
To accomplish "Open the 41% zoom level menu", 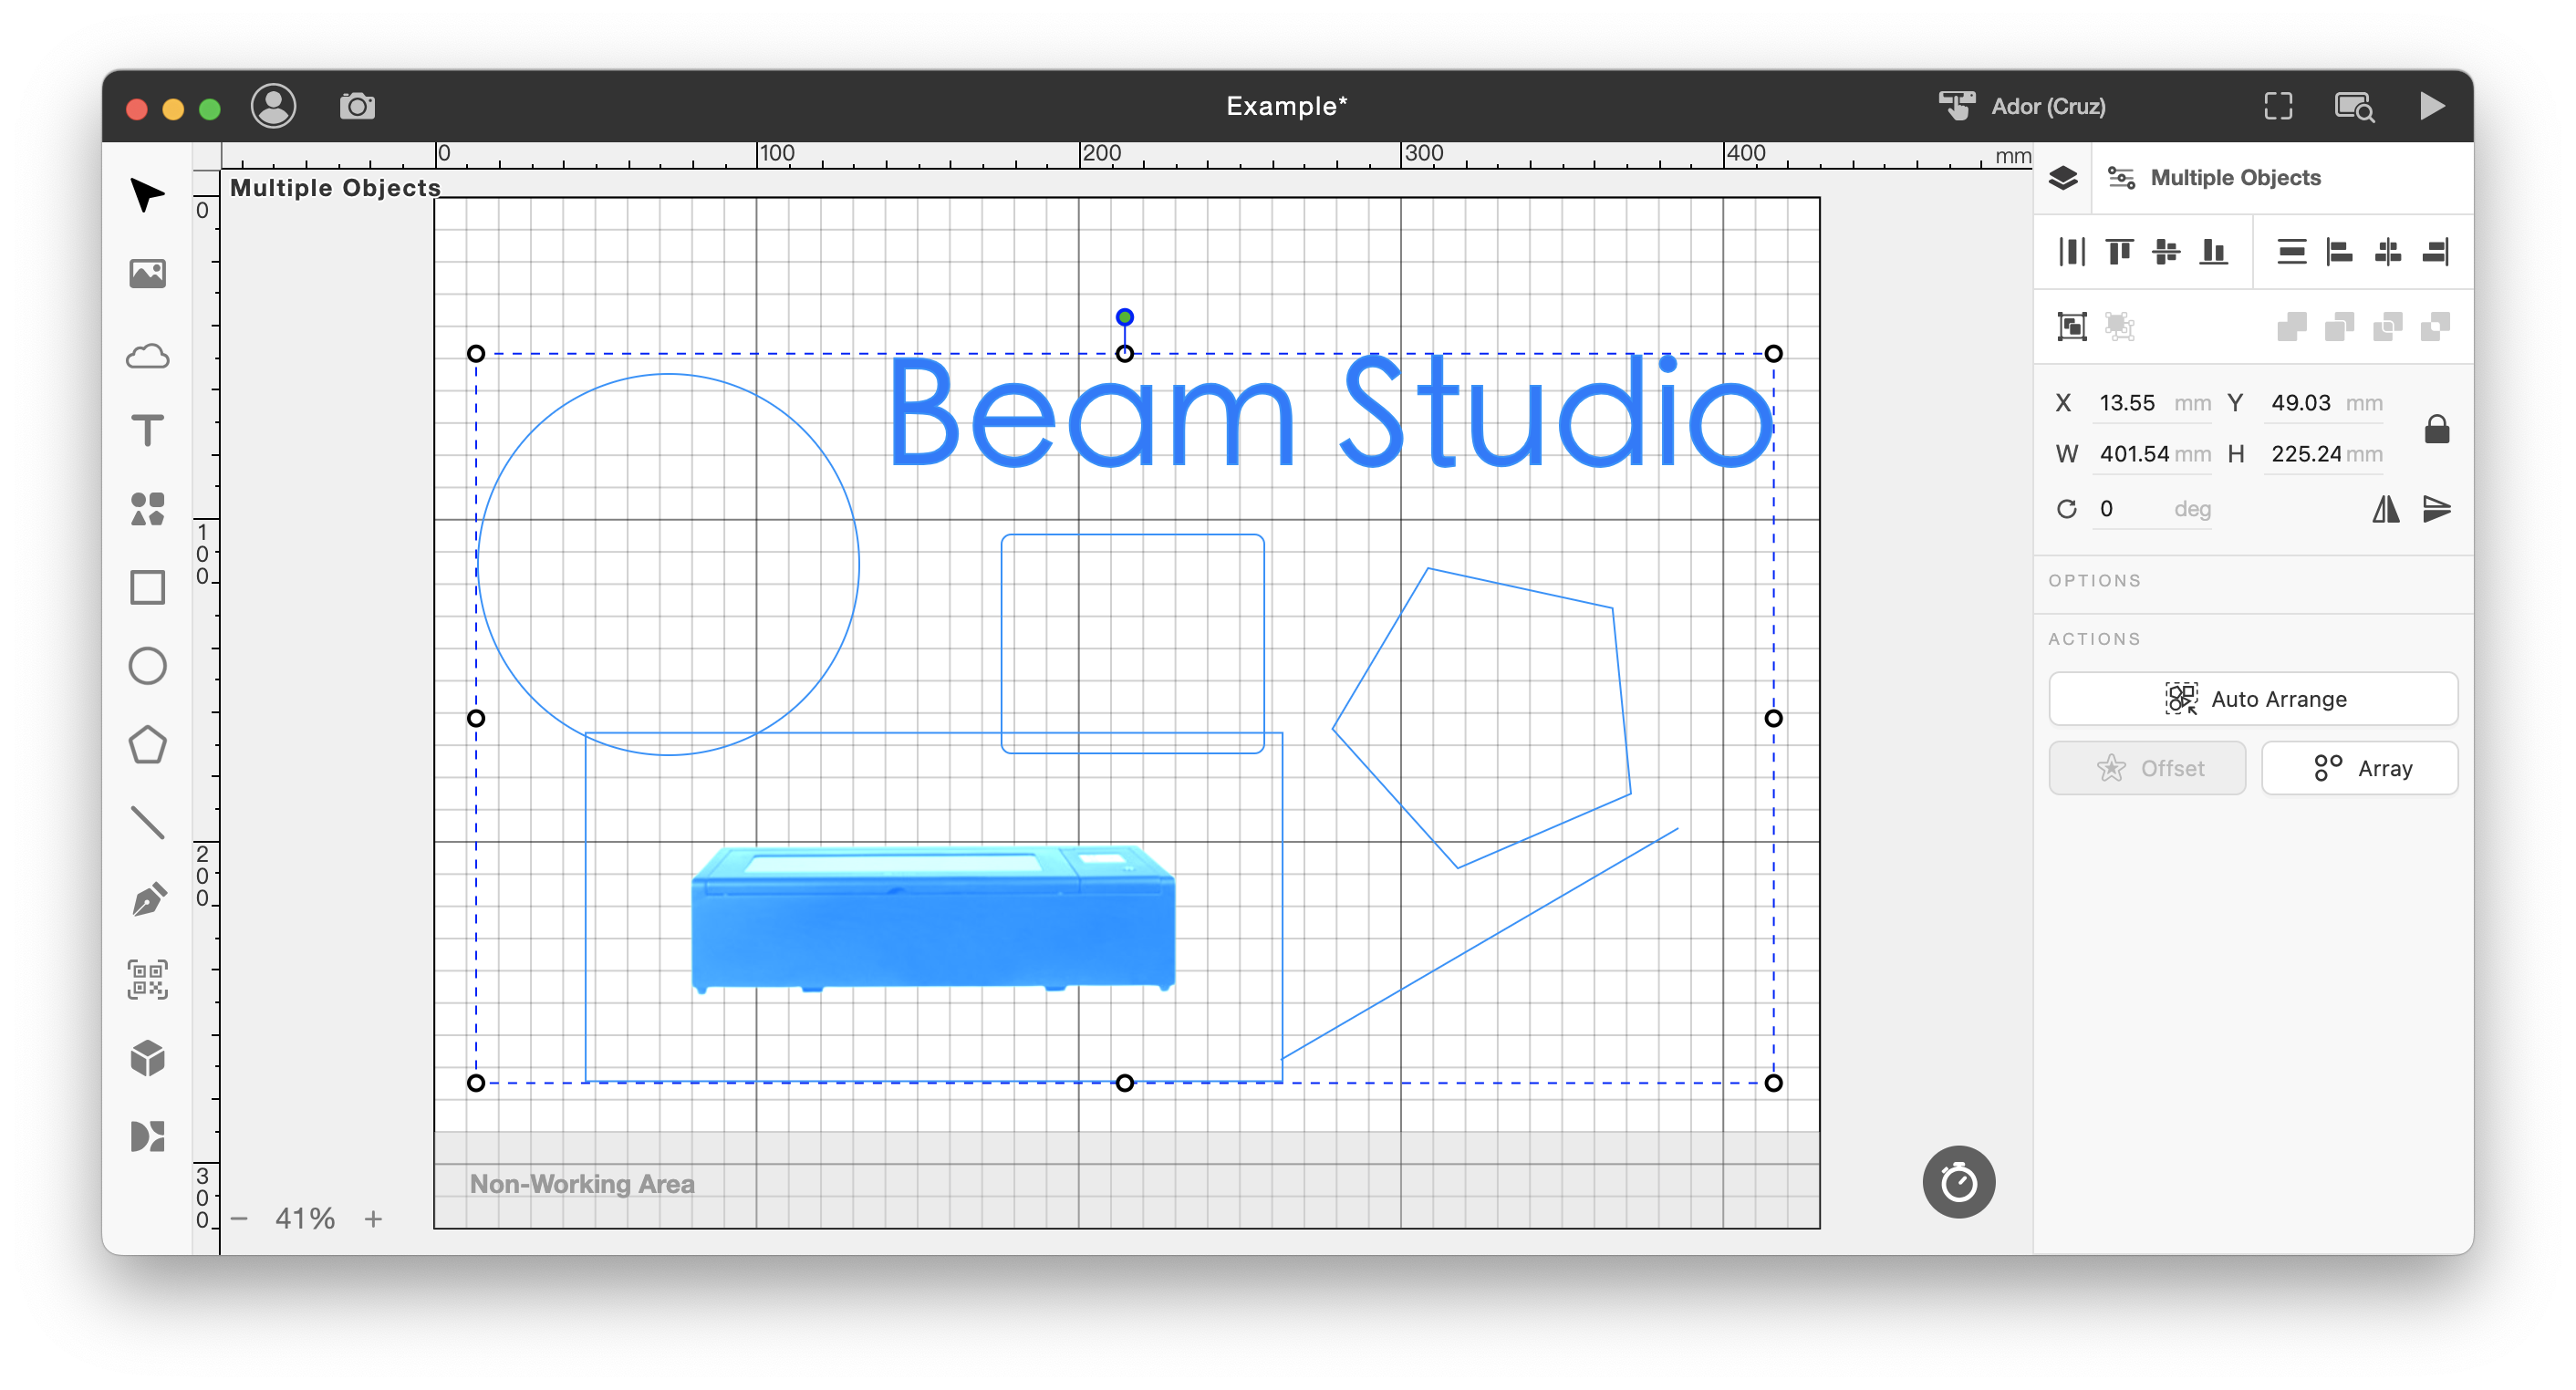I will click(305, 1218).
